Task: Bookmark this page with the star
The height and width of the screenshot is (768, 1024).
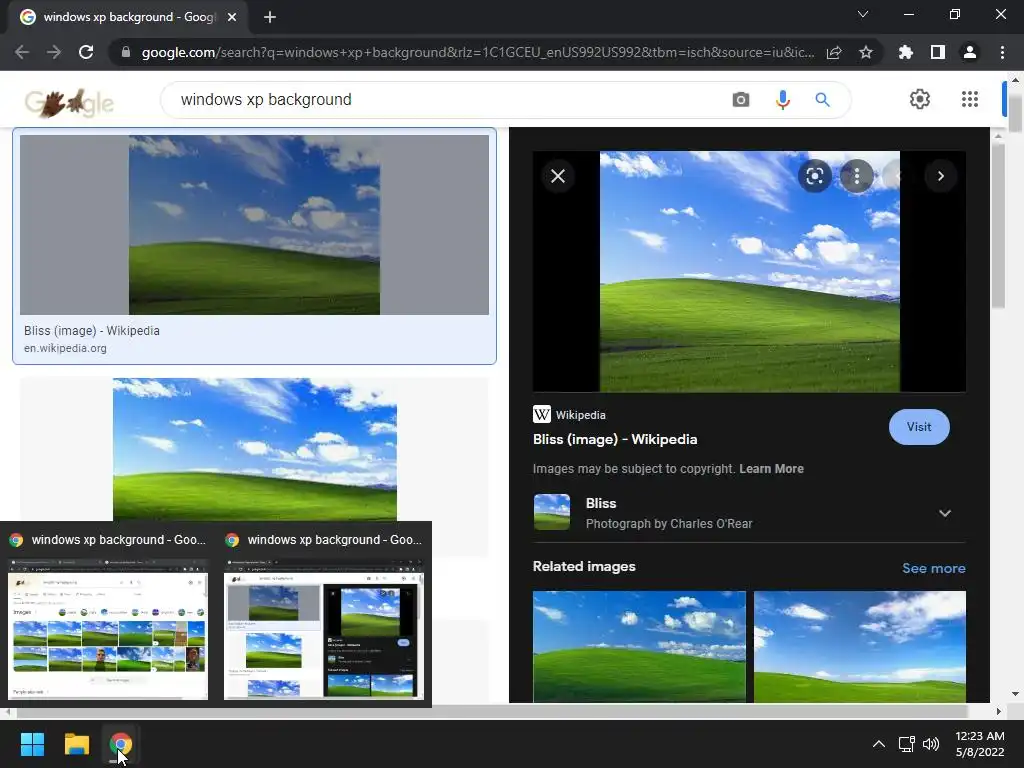Action: point(866,52)
